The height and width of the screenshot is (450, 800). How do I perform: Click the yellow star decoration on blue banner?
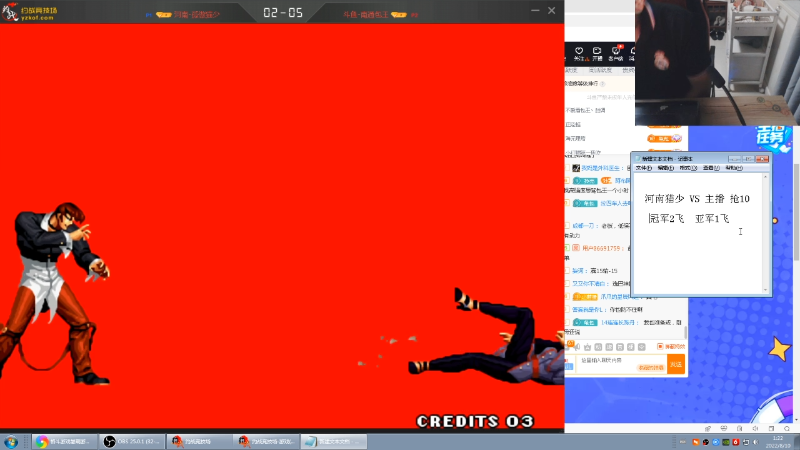tap(780, 349)
